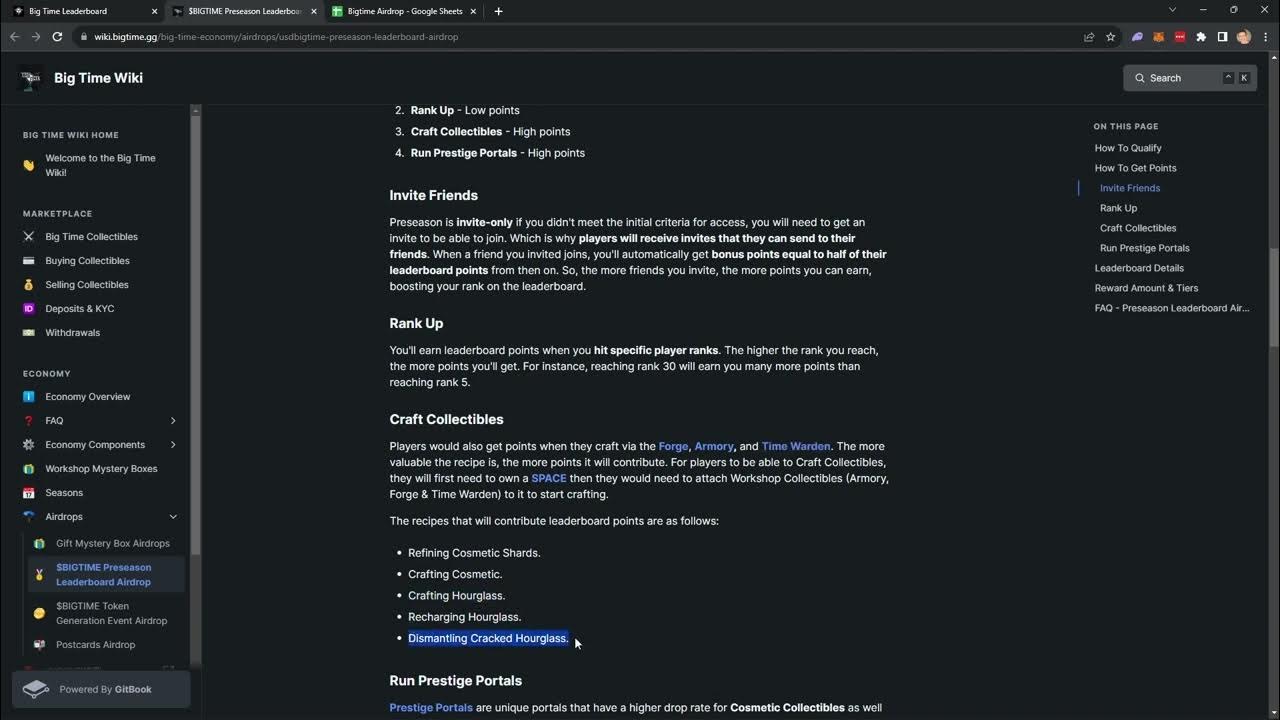
Task: Click the FAQ question mark icon
Action: (29, 421)
